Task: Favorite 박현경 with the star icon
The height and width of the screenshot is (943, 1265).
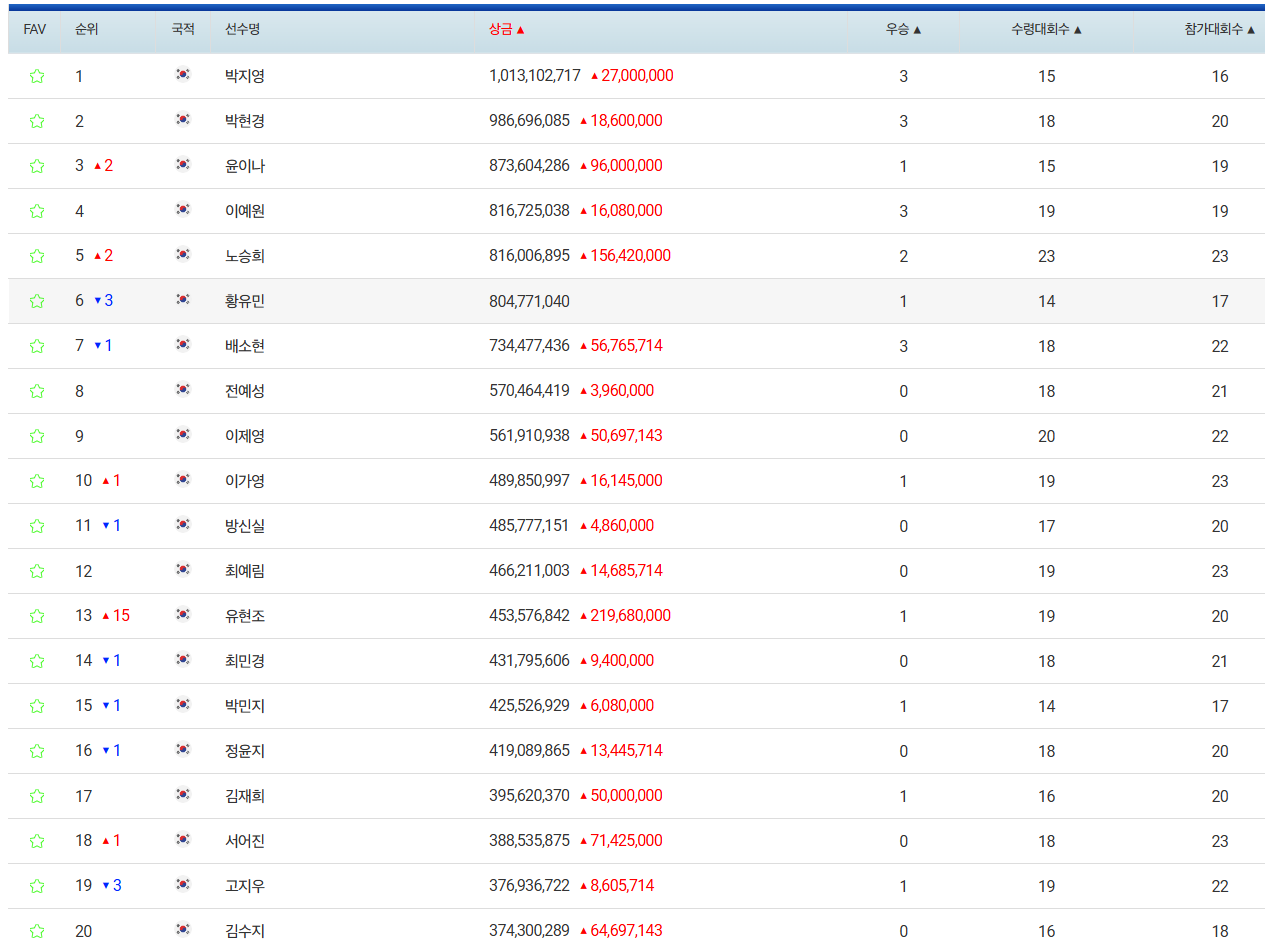Action: (37, 121)
